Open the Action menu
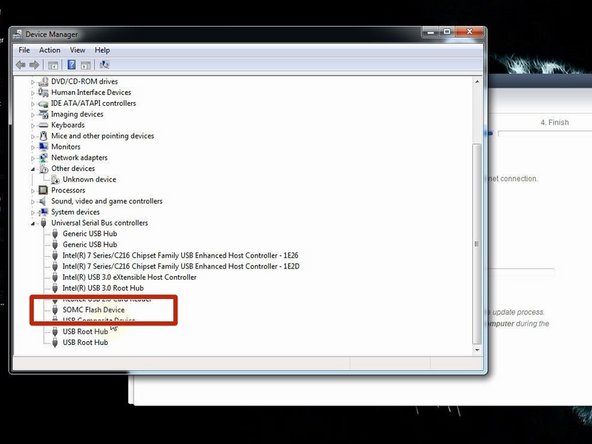The height and width of the screenshot is (444, 592). click(49, 50)
